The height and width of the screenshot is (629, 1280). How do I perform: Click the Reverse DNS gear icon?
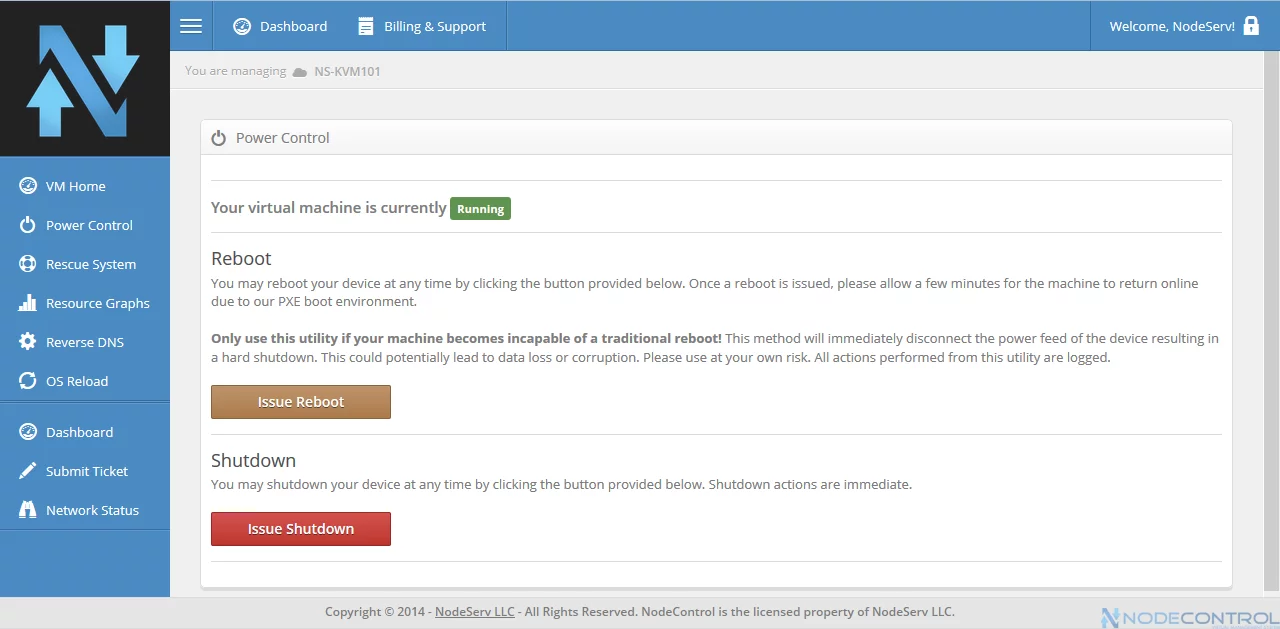tap(28, 342)
